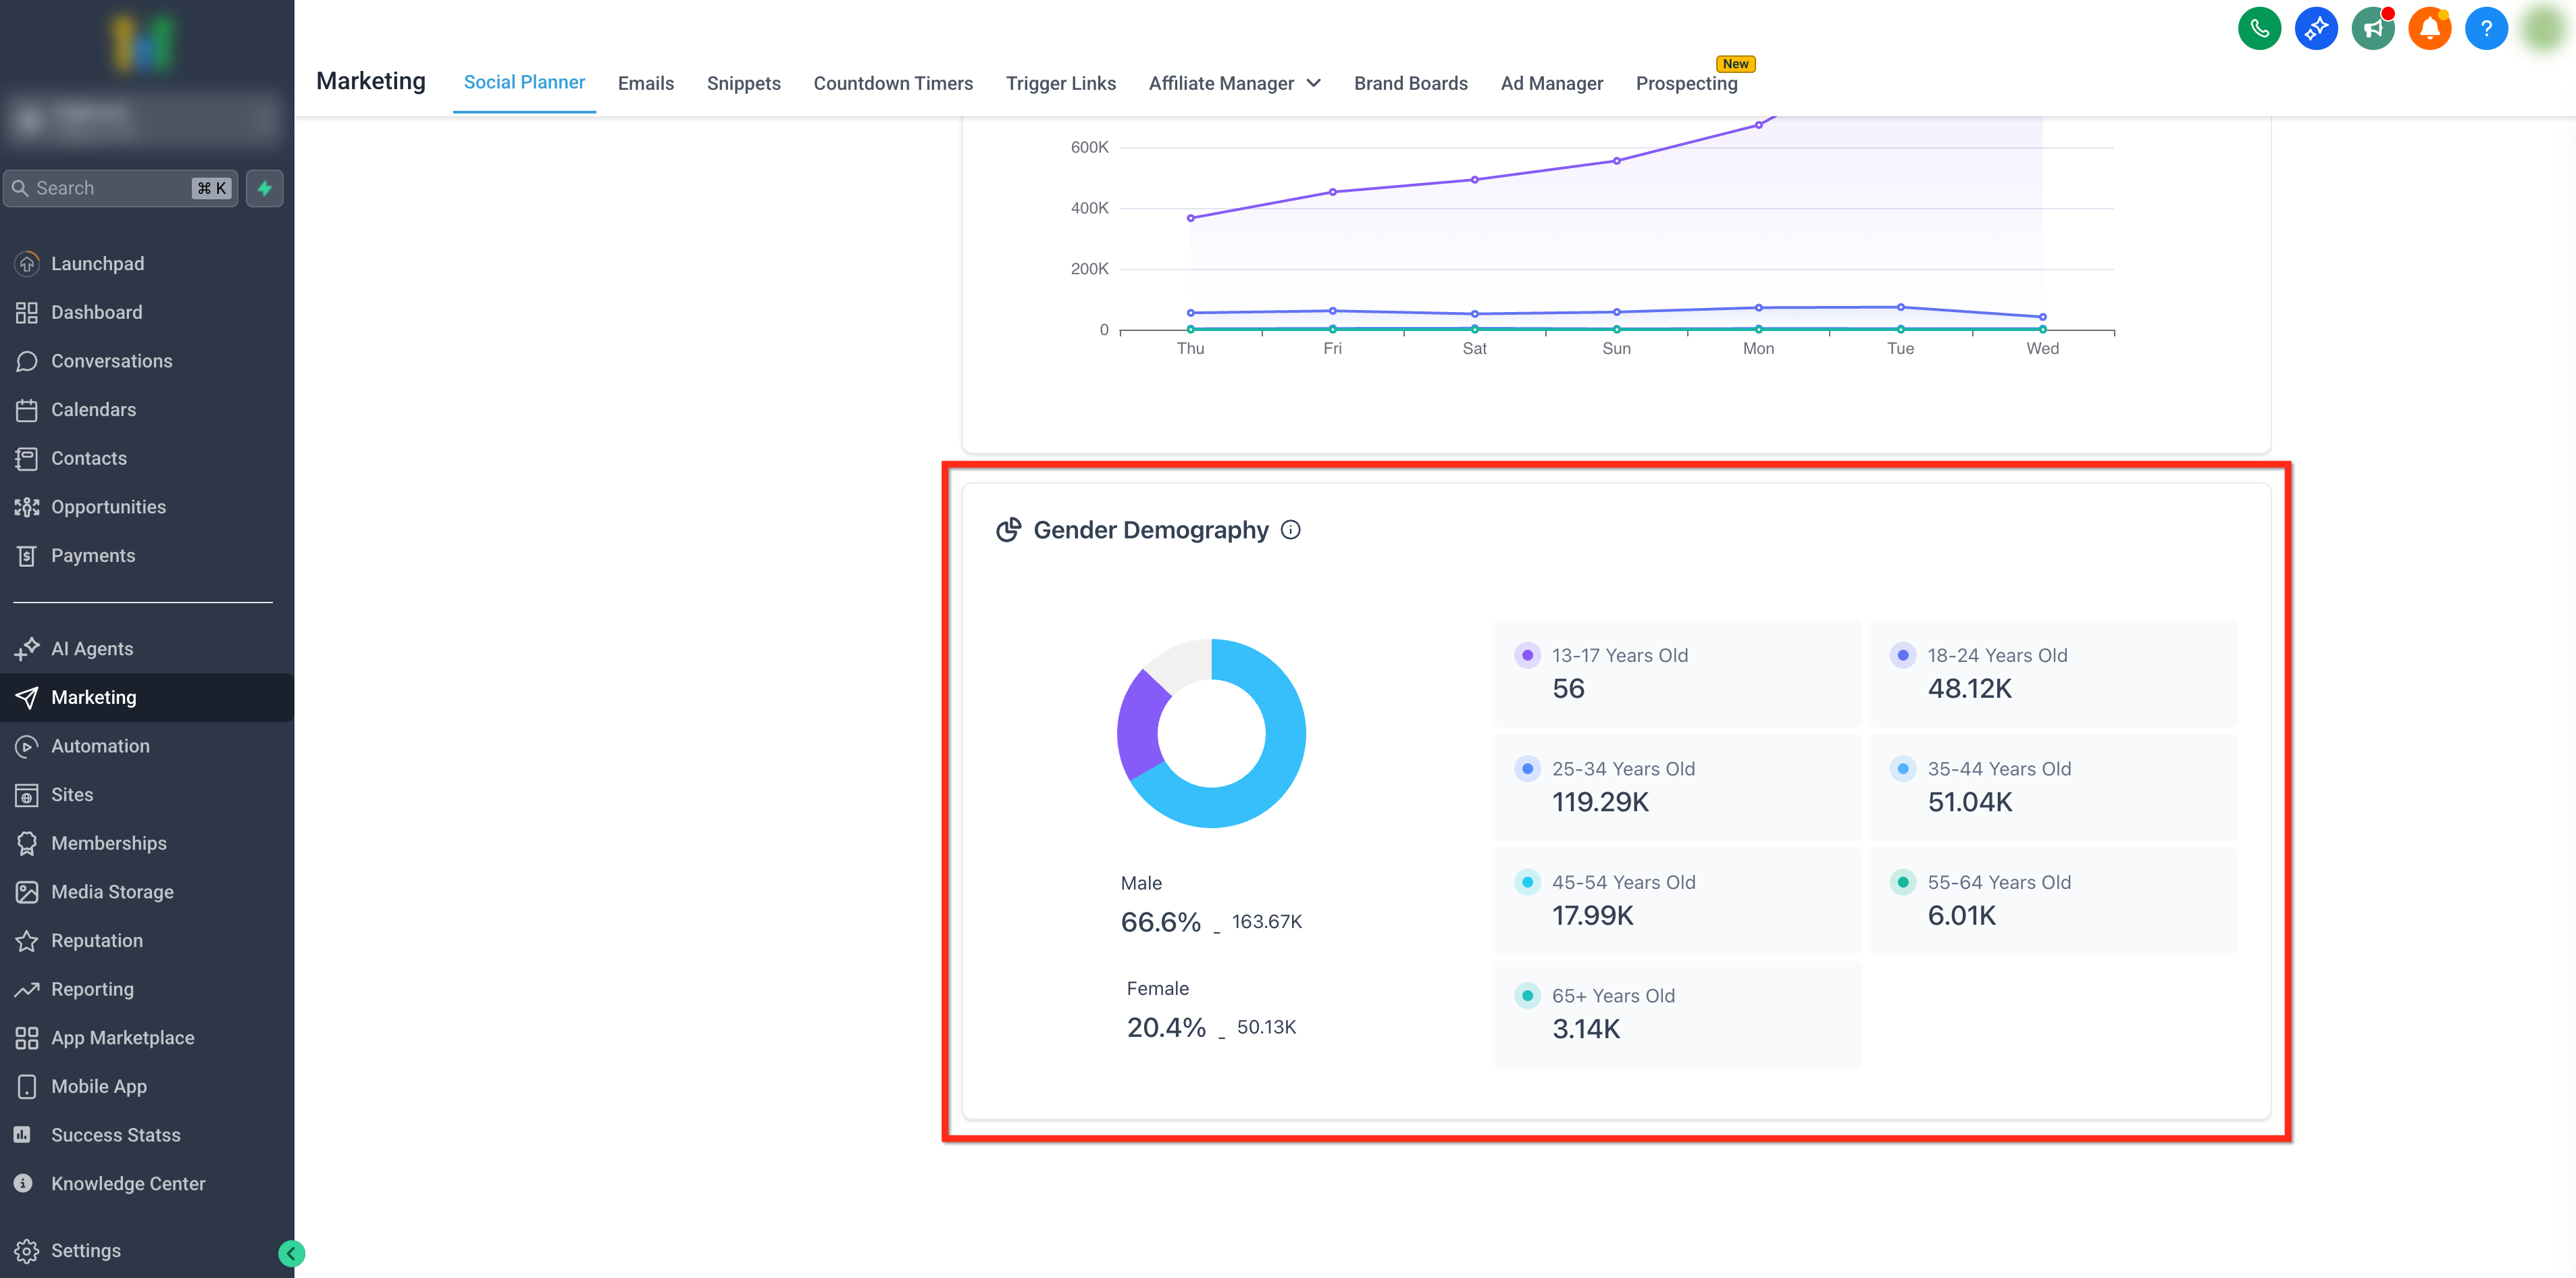Viewport: 2576px width, 1278px height.
Task: Click the green lightning quick-action icon
Action: click(264, 188)
